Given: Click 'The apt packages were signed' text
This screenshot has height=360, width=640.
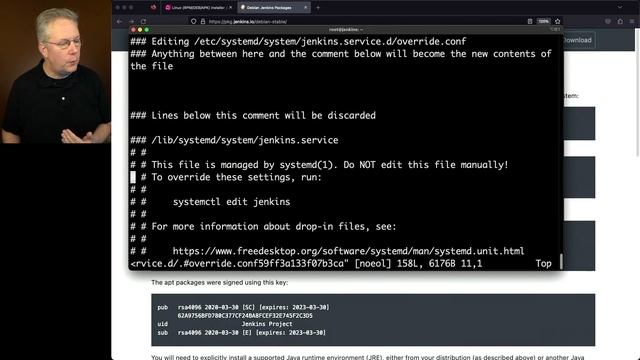Looking at the screenshot, I should click(220, 282).
